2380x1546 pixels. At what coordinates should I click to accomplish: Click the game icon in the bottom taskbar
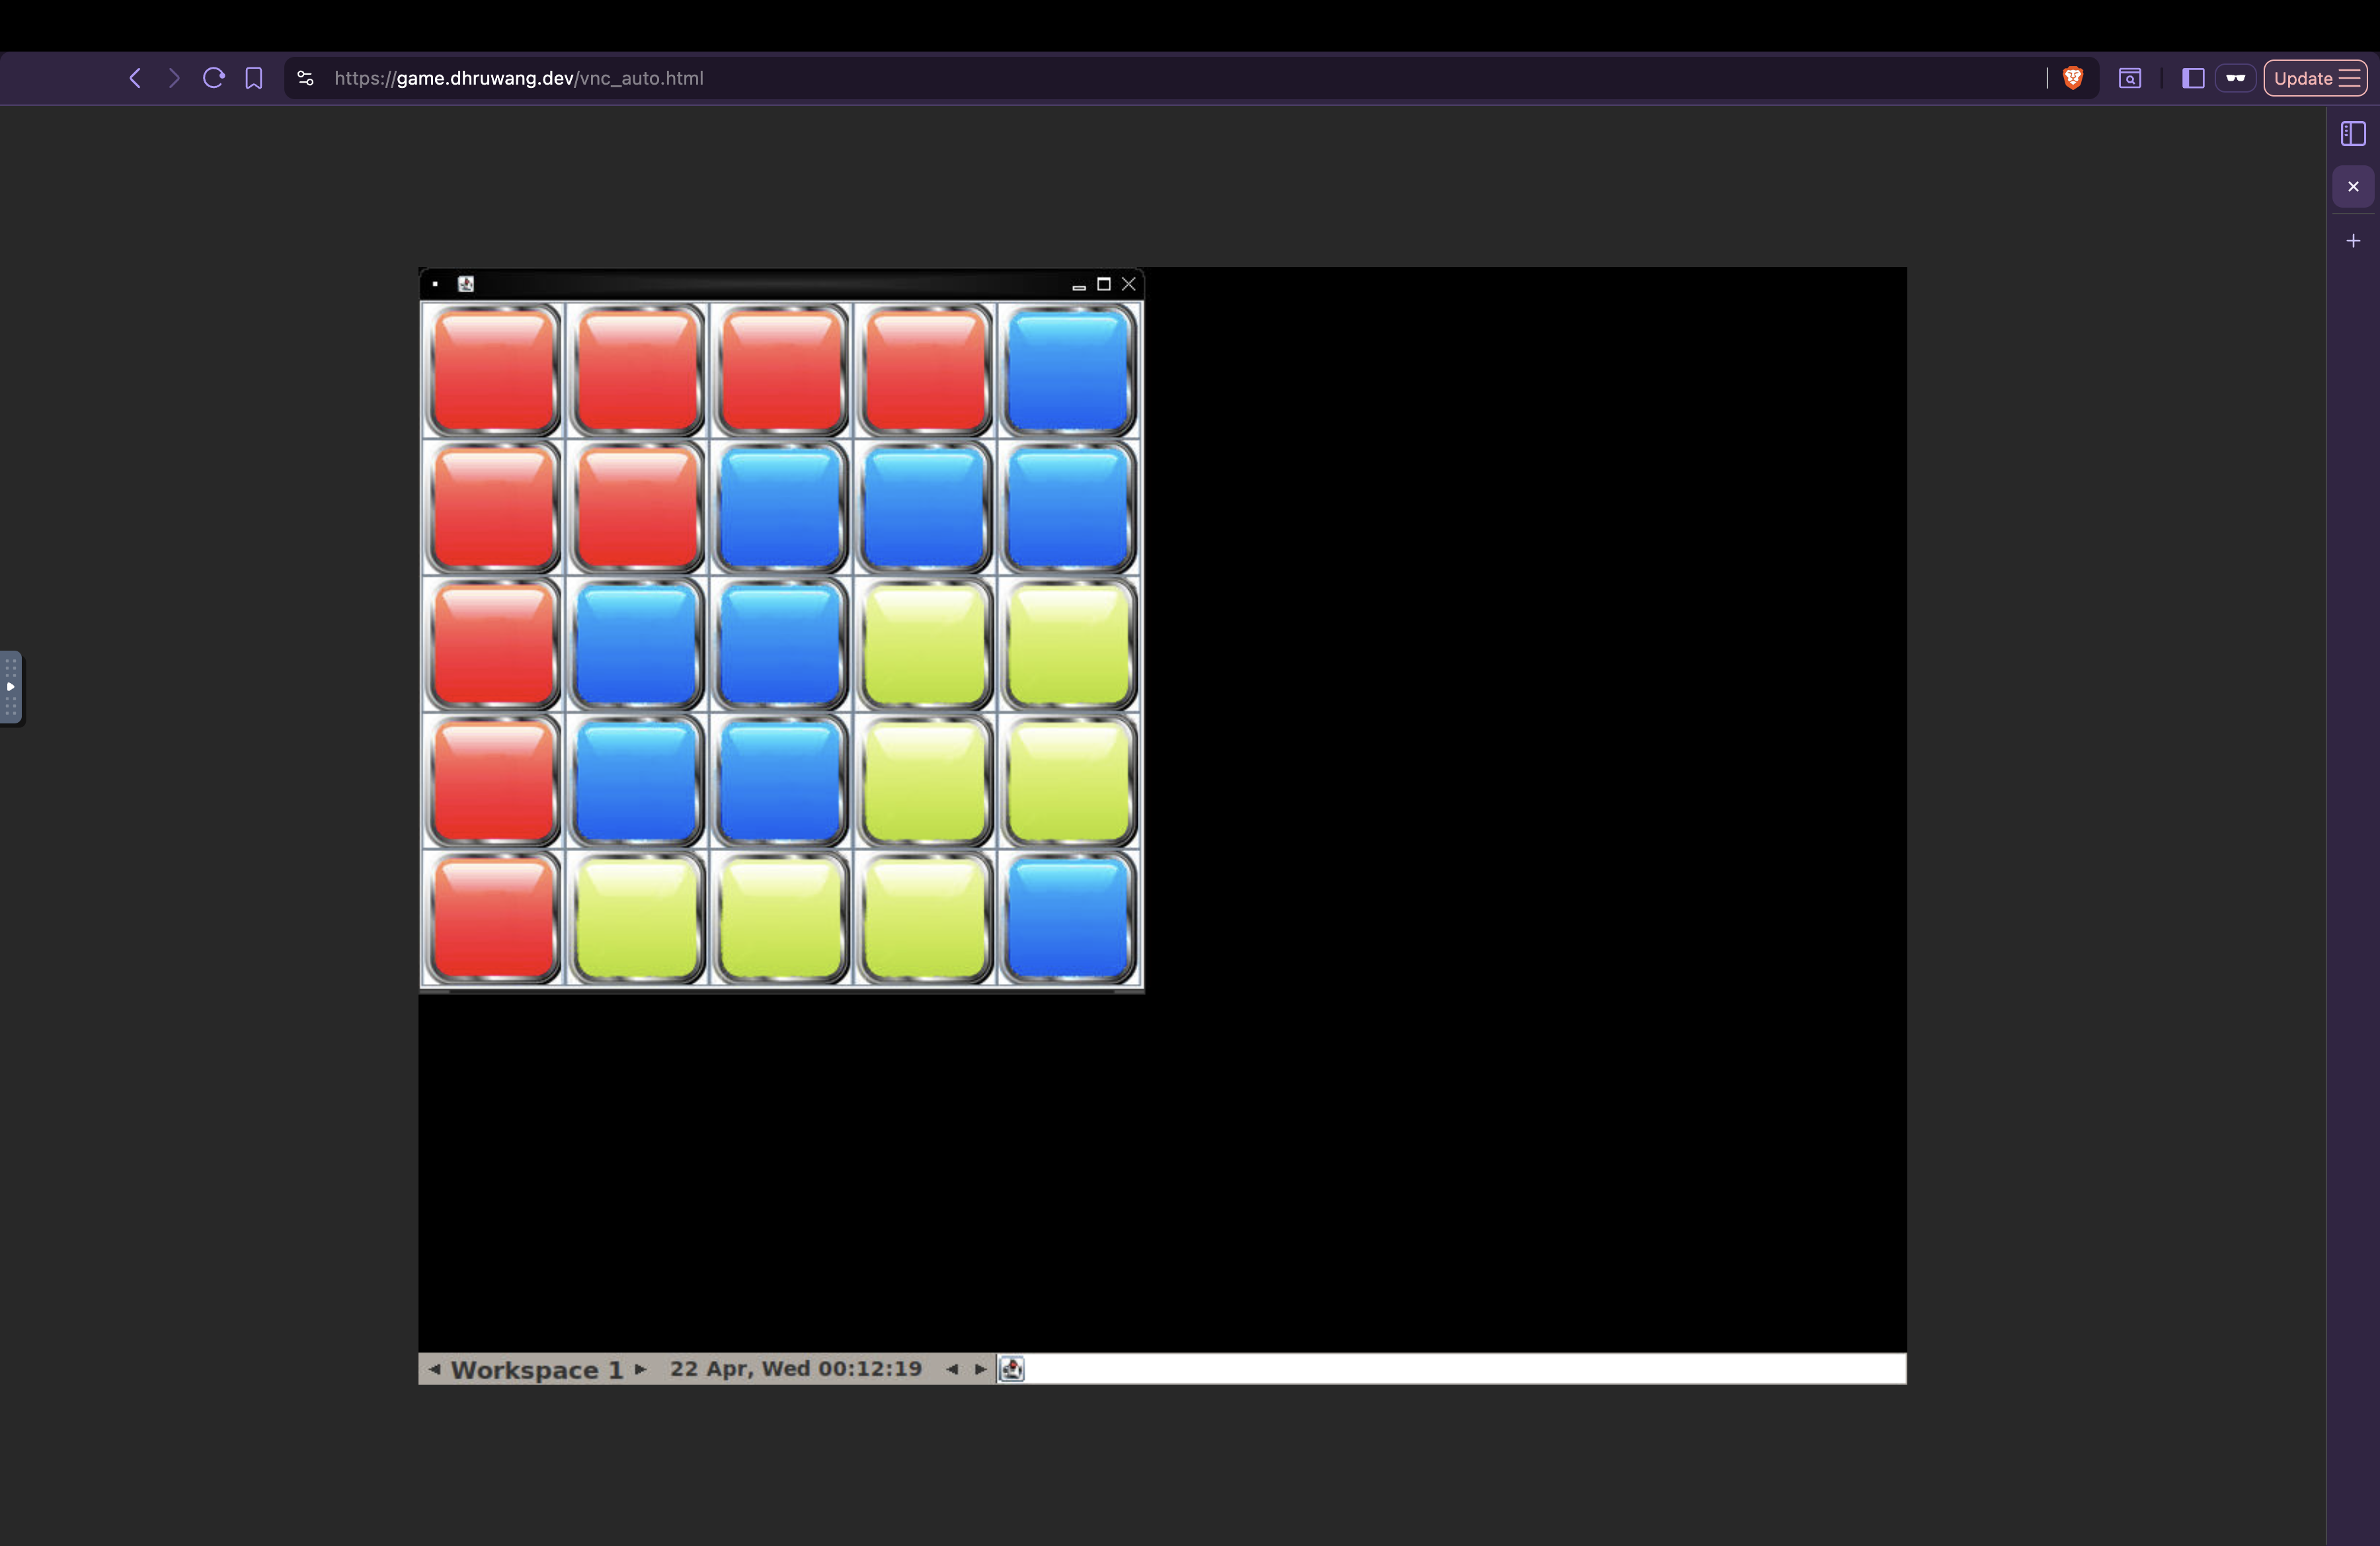click(x=1012, y=1369)
